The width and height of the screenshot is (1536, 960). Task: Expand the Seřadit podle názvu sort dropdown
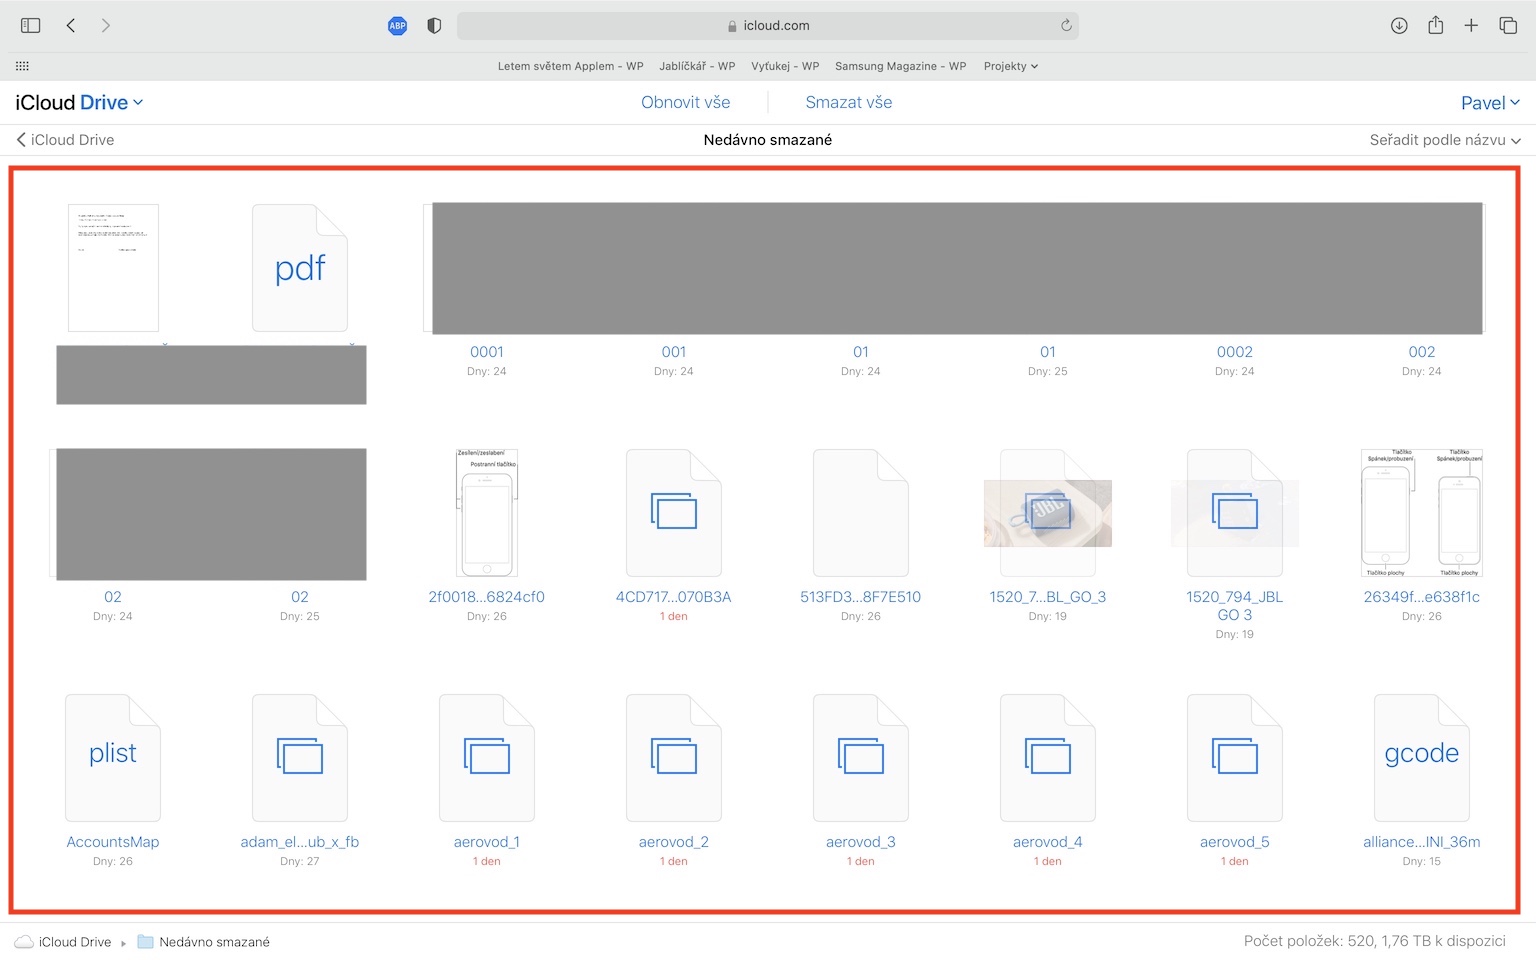(x=1444, y=140)
